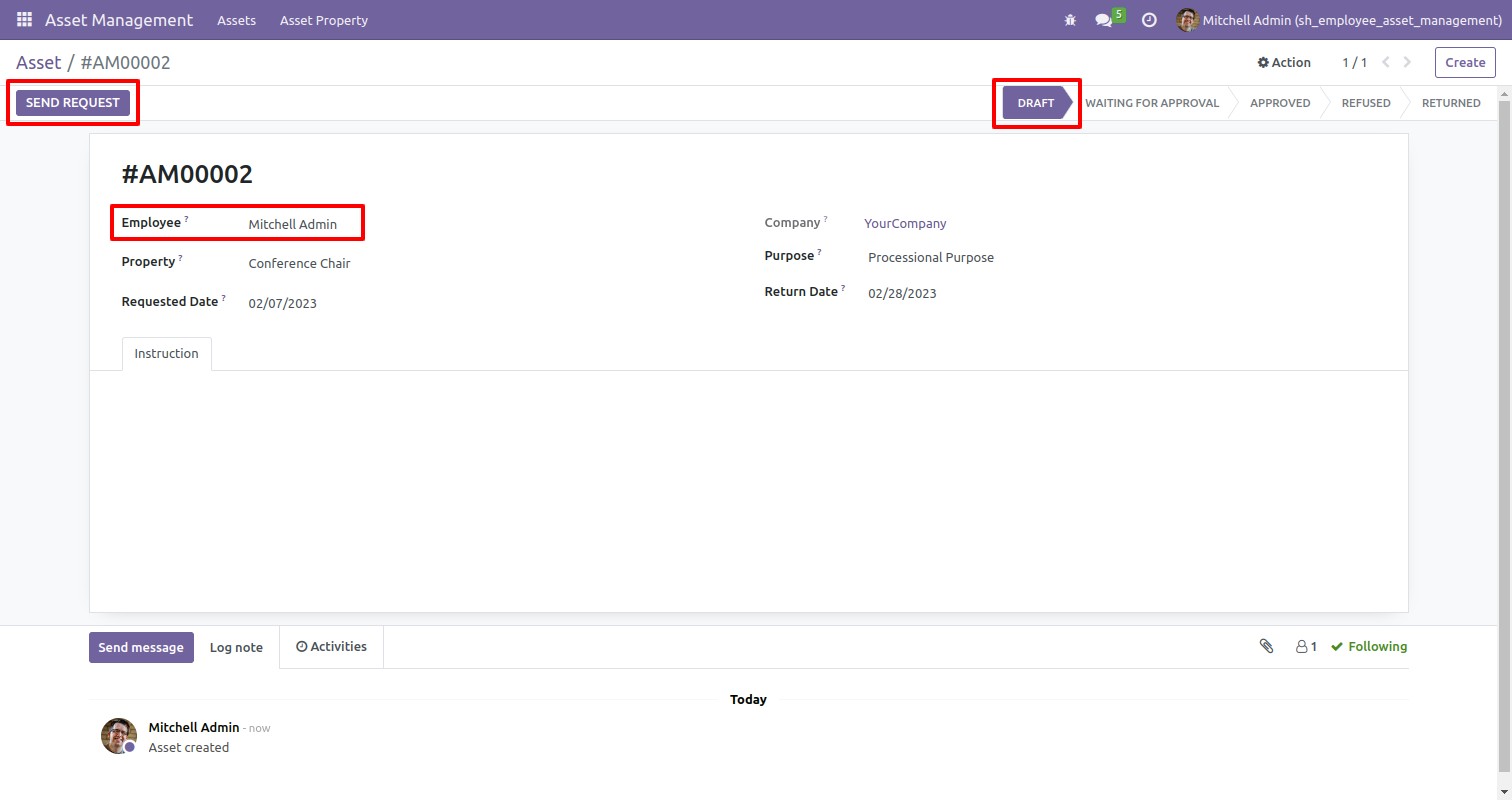Open the Action gear menu
The image size is (1512, 800).
1284,62
